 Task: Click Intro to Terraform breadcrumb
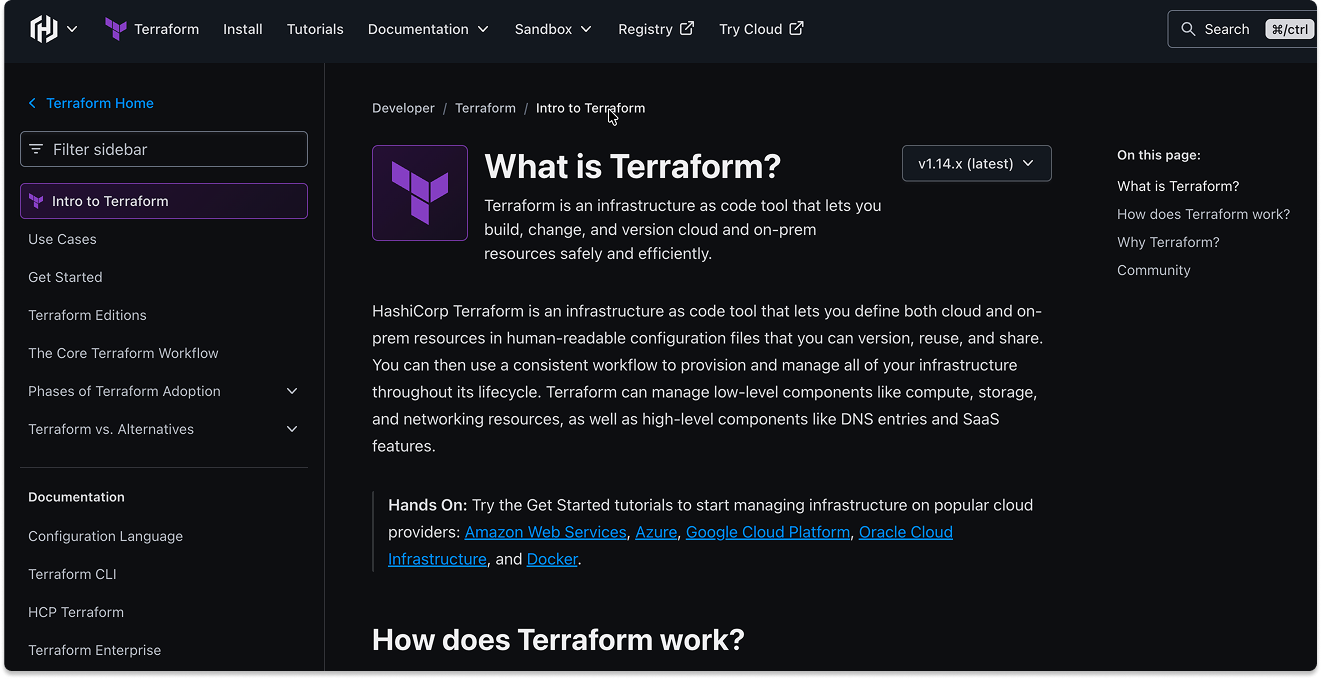(590, 108)
